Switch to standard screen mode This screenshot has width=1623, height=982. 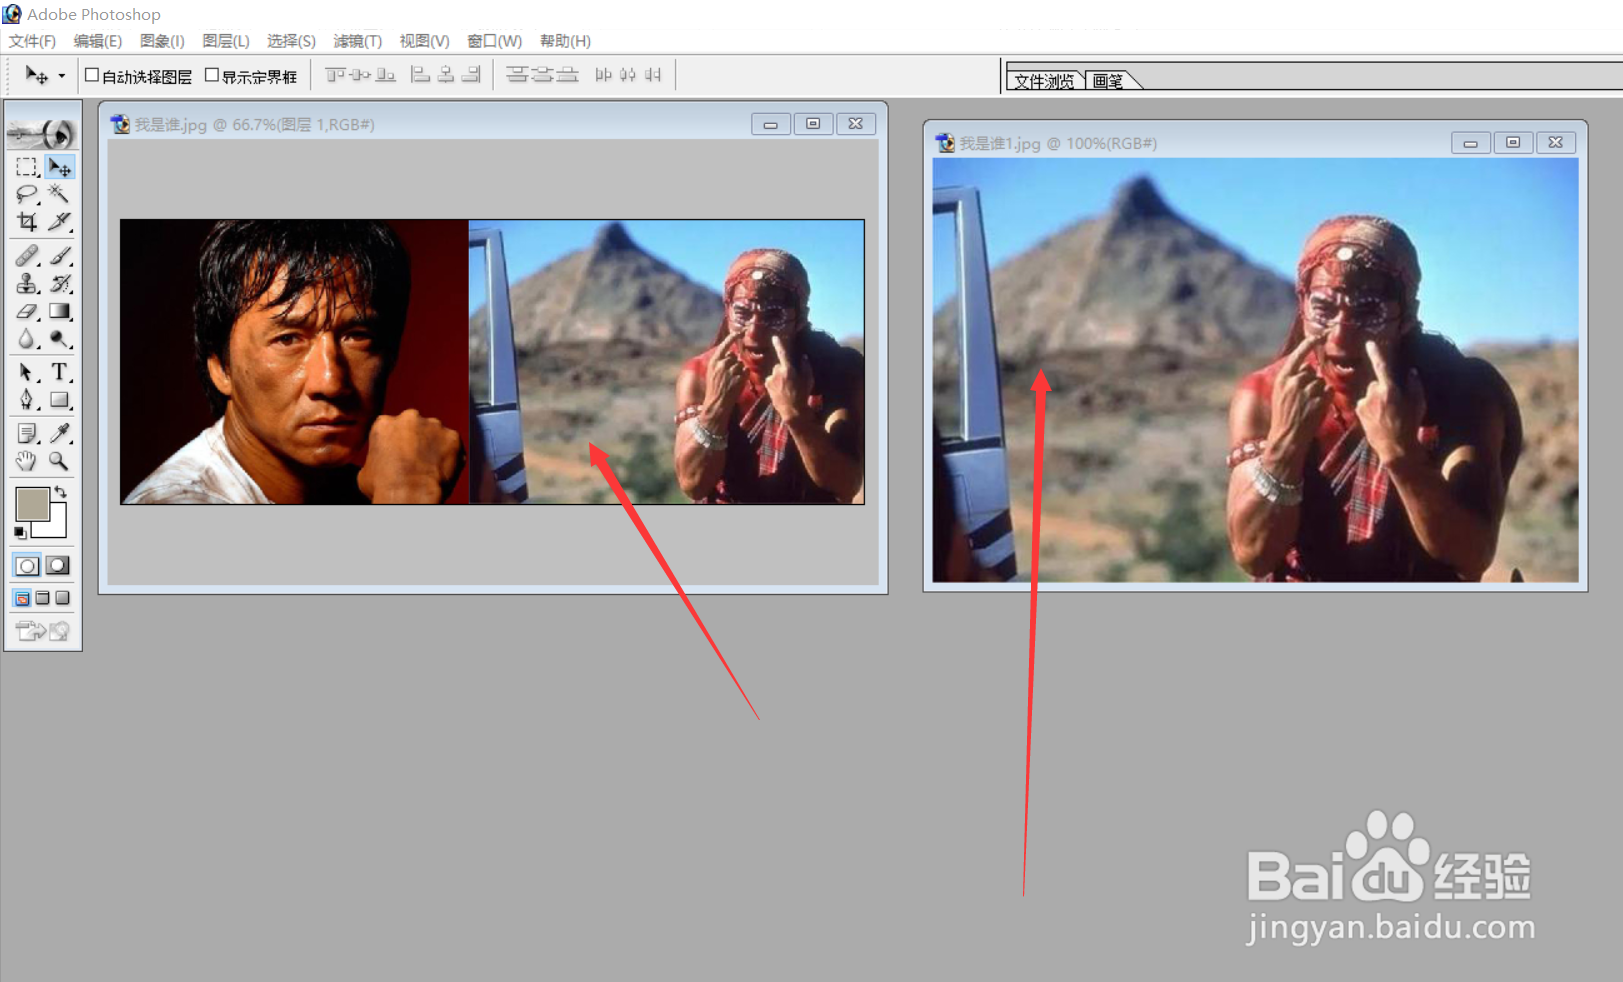[22, 598]
